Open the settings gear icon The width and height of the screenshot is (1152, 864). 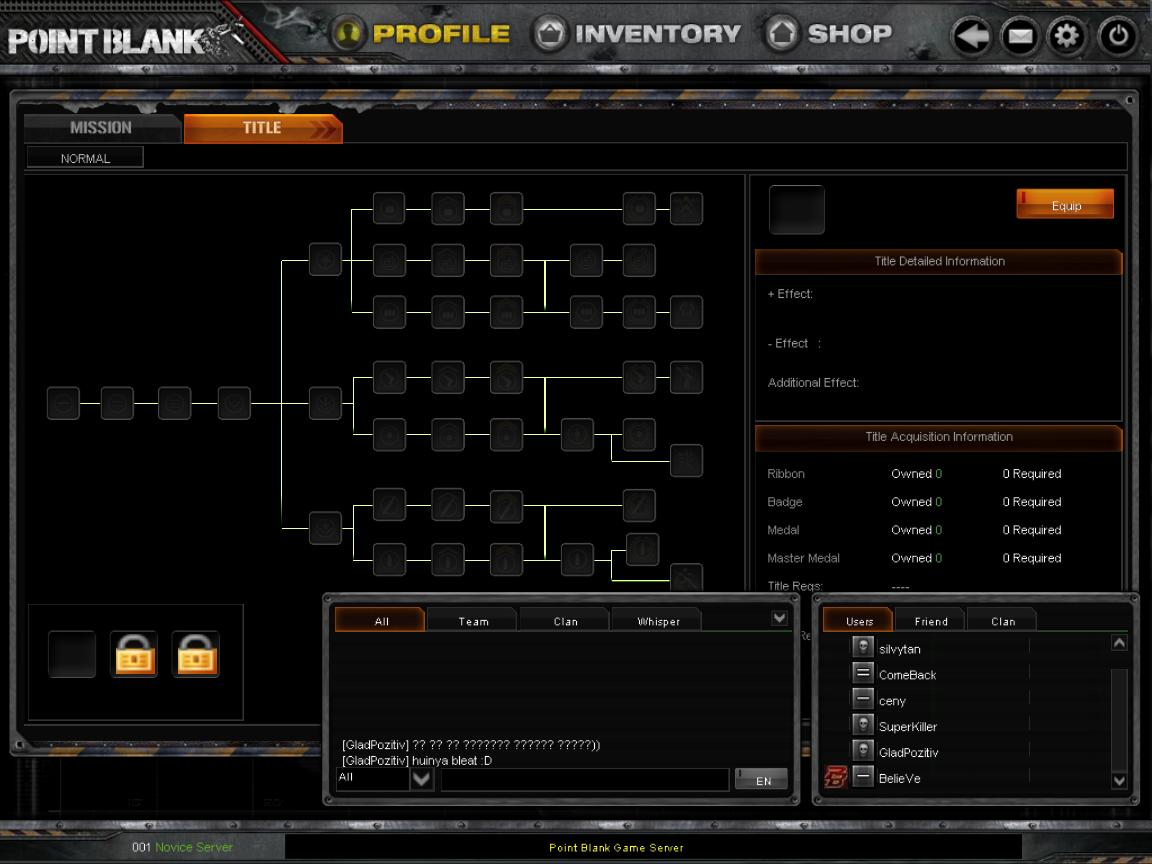point(1067,37)
